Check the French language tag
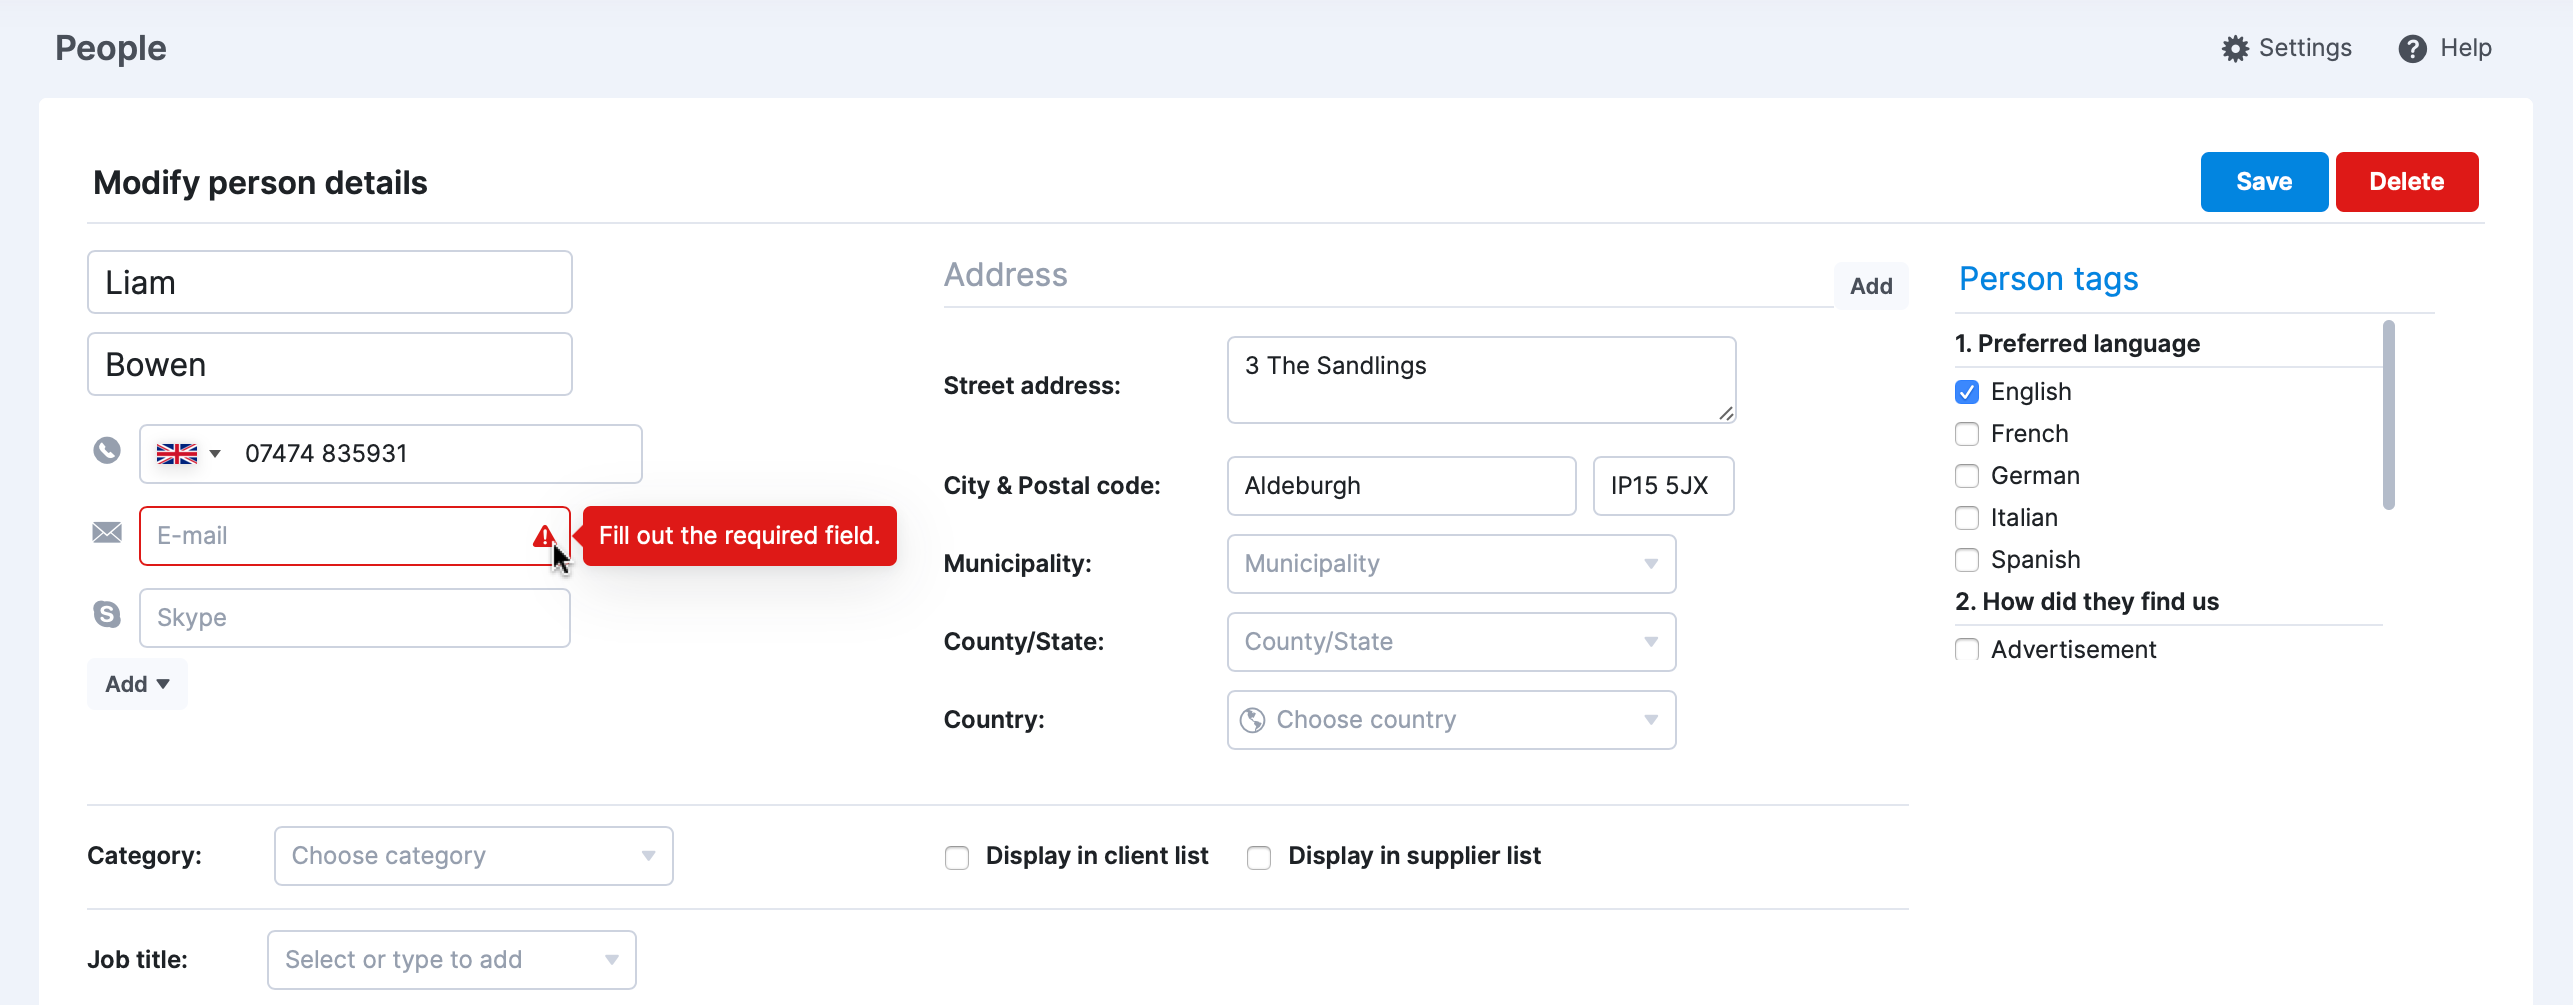The width and height of the screenshot is (2573, 1005). click(x=1966, y=434)
